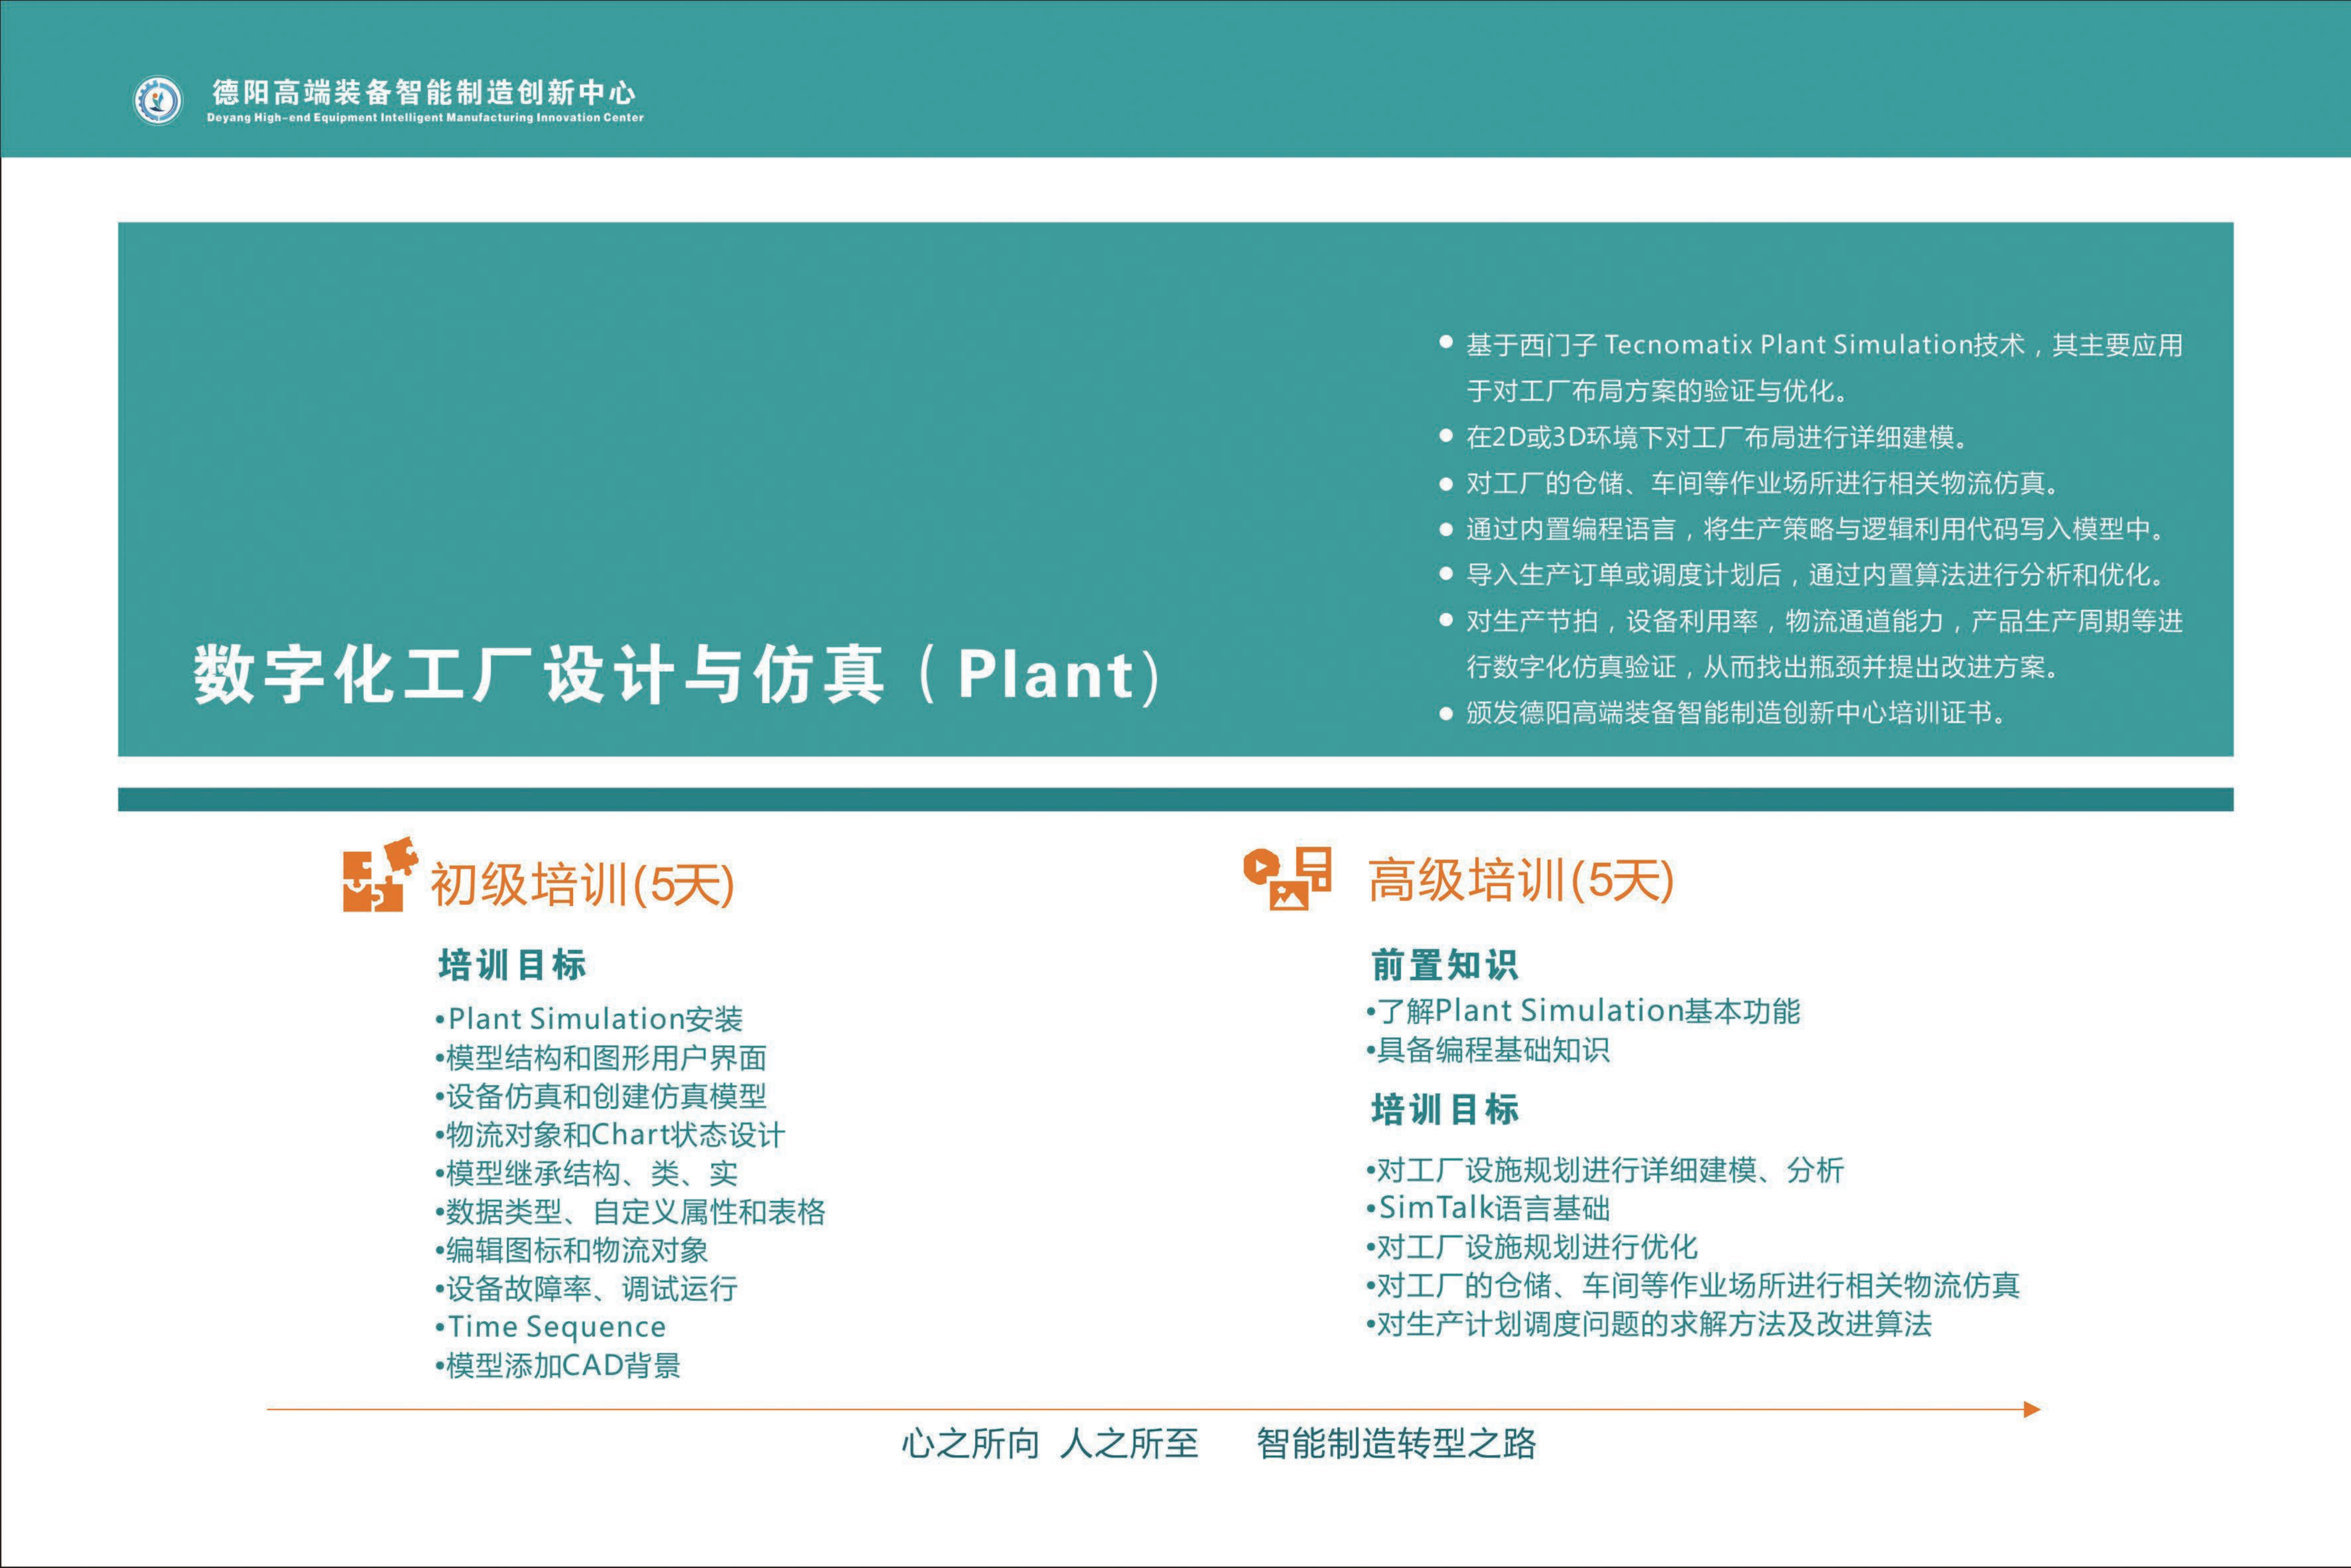
Task: Click the 前置知识 section heading
Action: 1444,965
